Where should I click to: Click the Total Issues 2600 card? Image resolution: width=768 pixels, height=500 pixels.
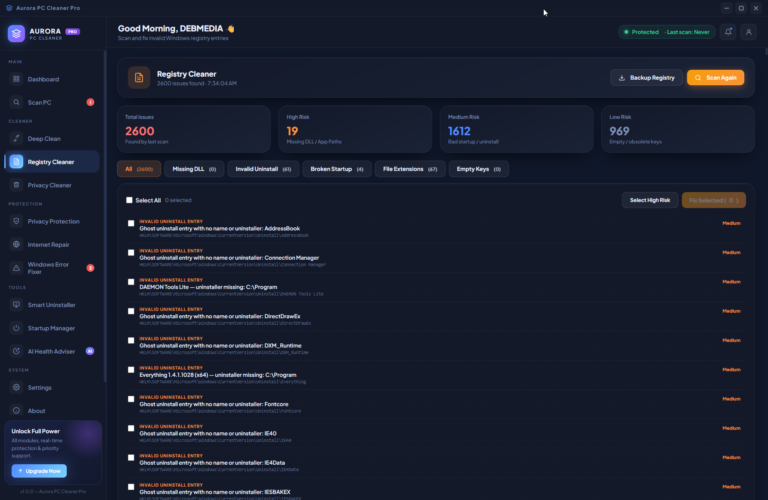tap(194, 129)
